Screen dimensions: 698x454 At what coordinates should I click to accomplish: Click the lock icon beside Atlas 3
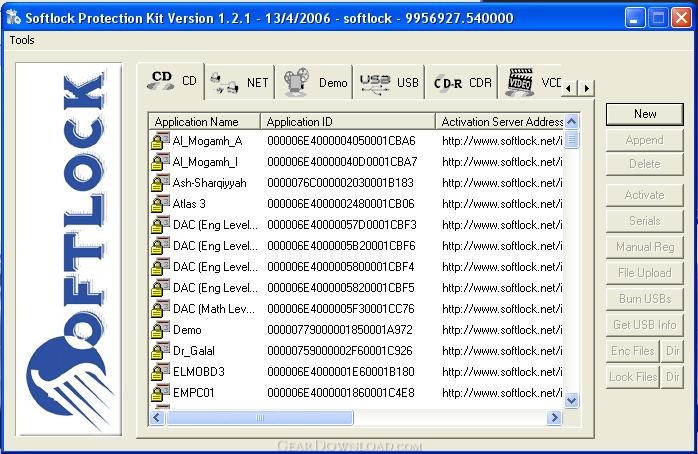coord(160,203)
